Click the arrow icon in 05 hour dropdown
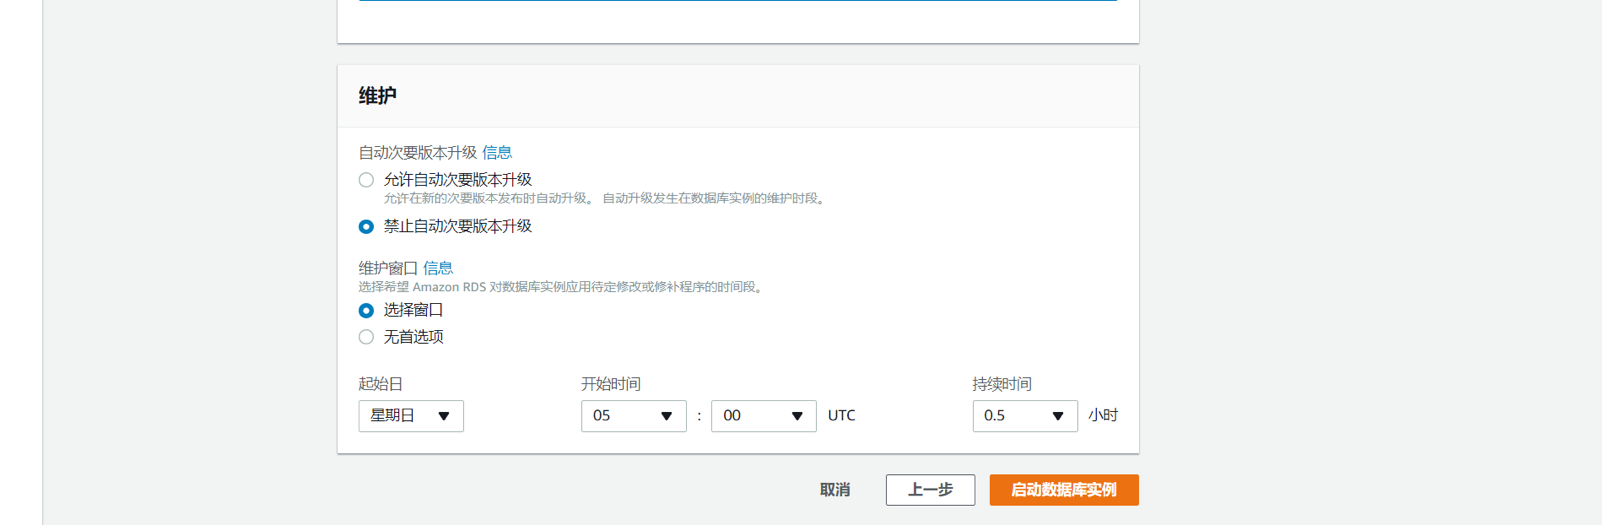This screenshot has height=525, width=1602. pos(666,416)
